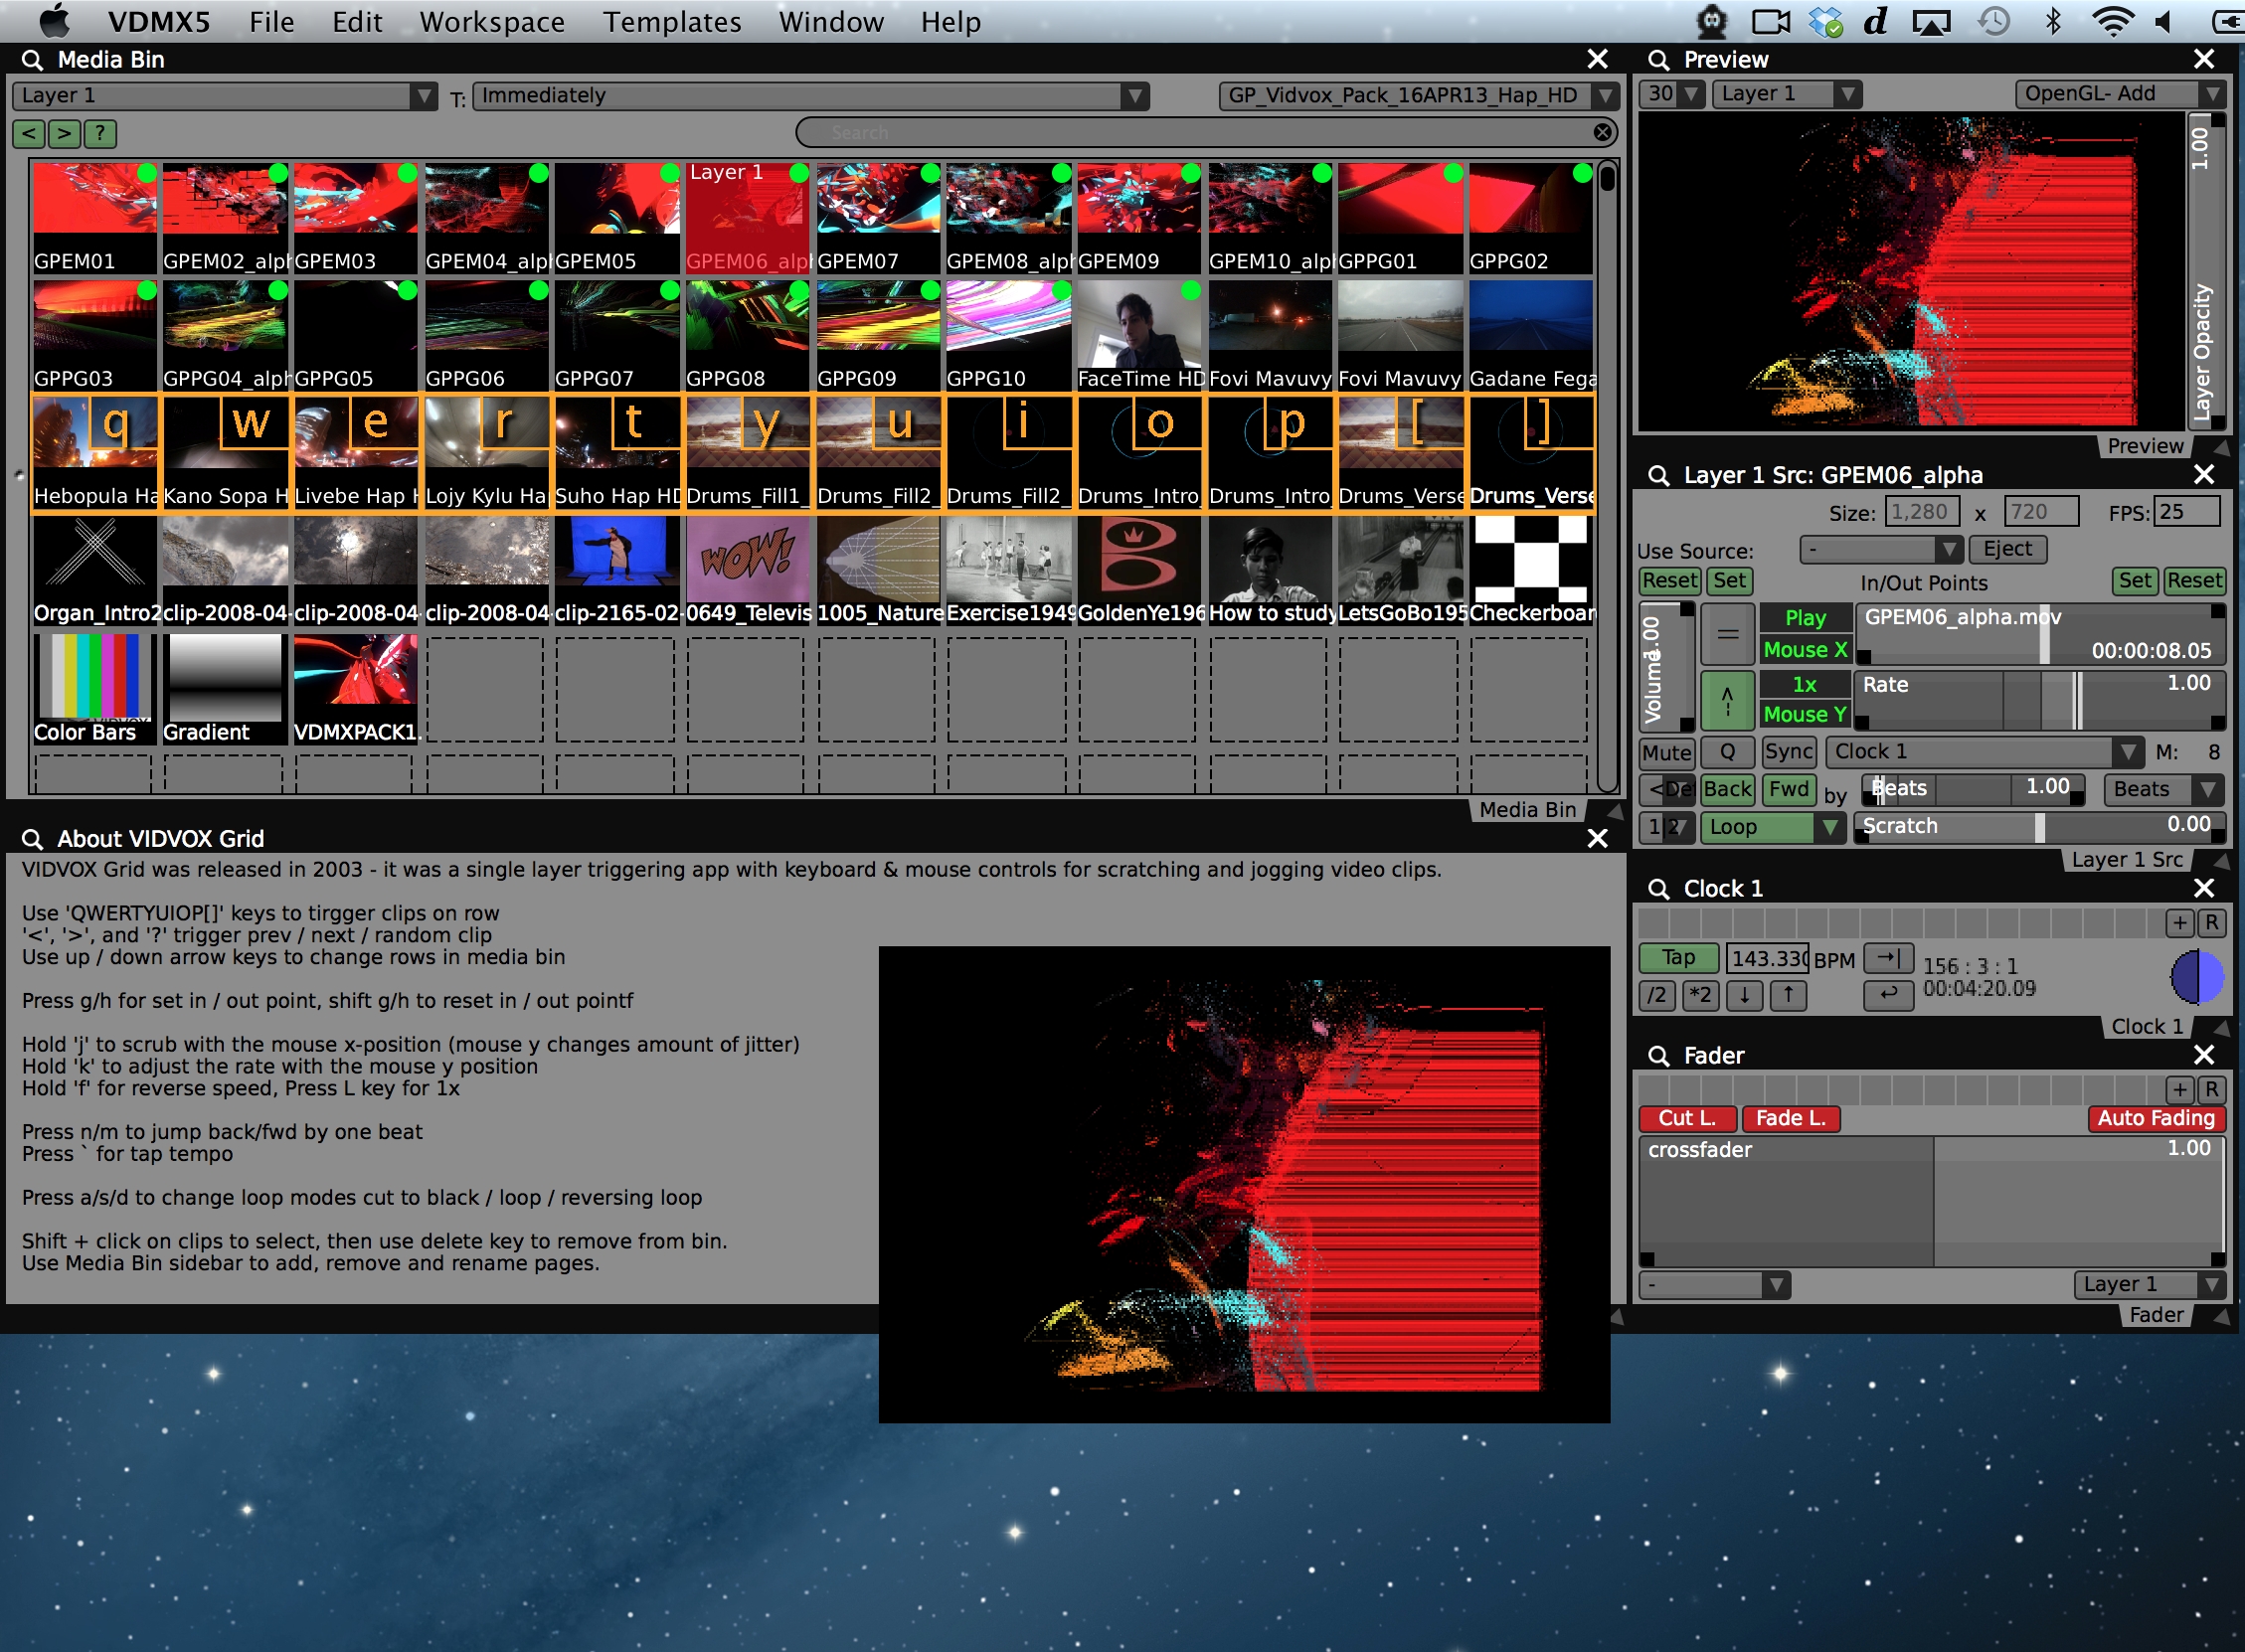Toggle Auto Fading in the Fader

point(2156,1119)
